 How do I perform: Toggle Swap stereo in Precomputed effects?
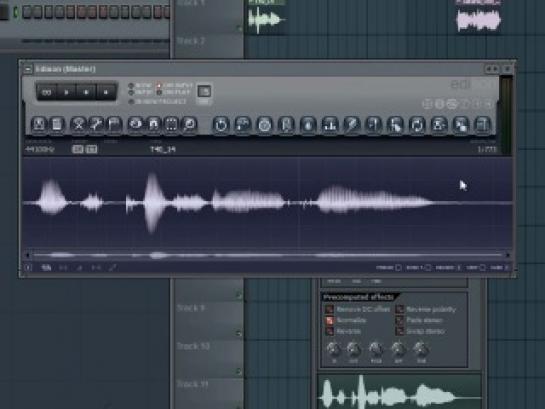420,331
